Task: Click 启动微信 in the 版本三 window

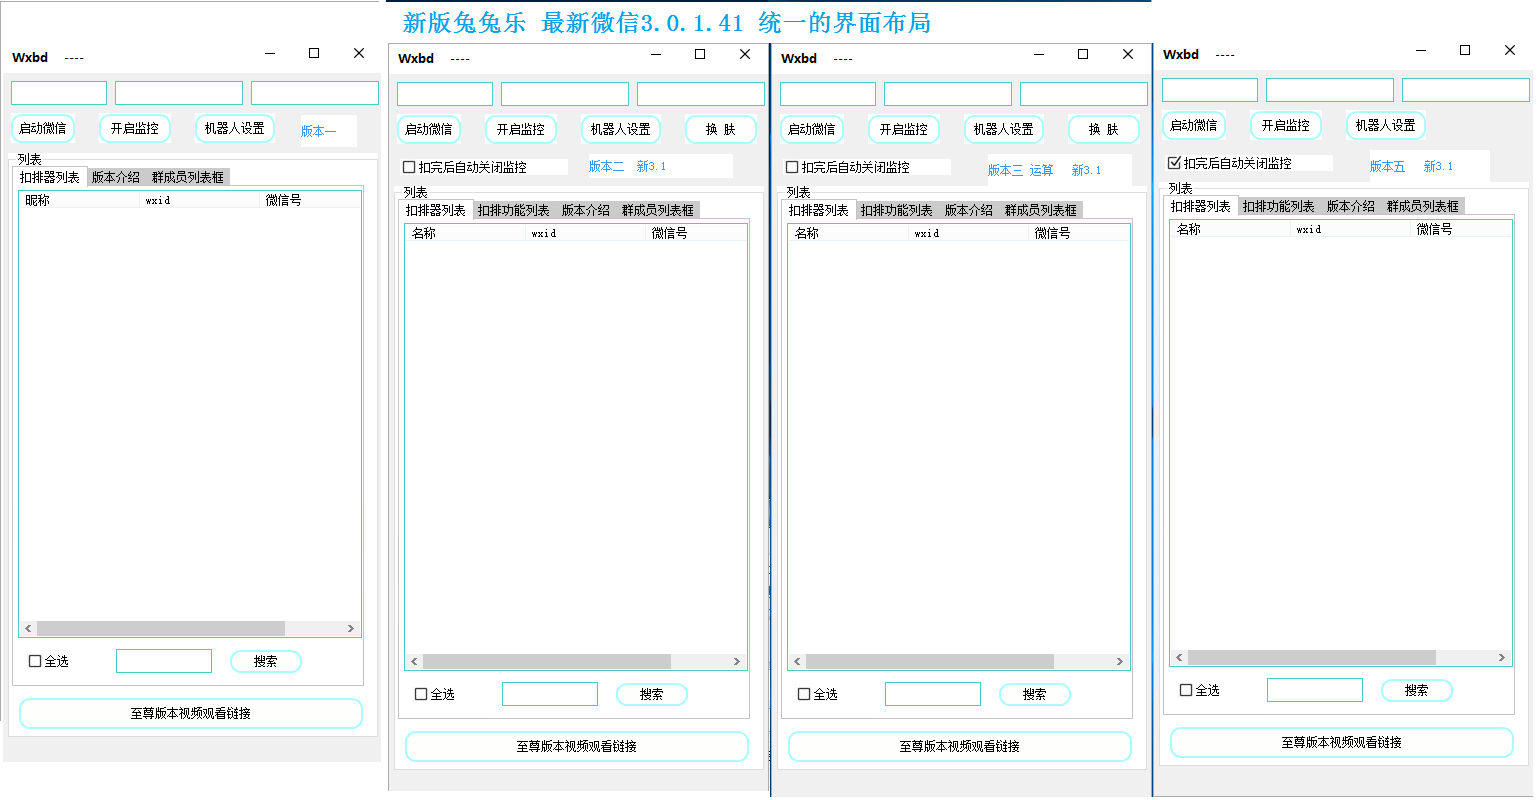Action: click(x=812, y=130)
